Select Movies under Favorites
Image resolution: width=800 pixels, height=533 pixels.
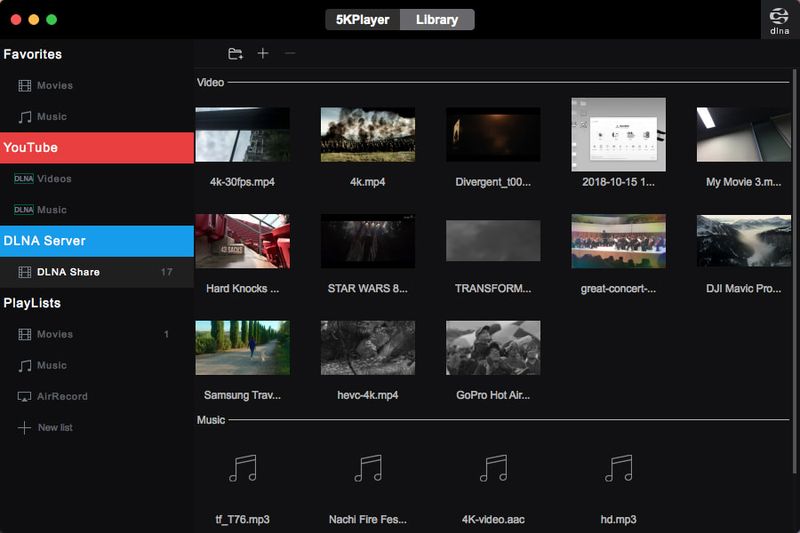(97, 86)
